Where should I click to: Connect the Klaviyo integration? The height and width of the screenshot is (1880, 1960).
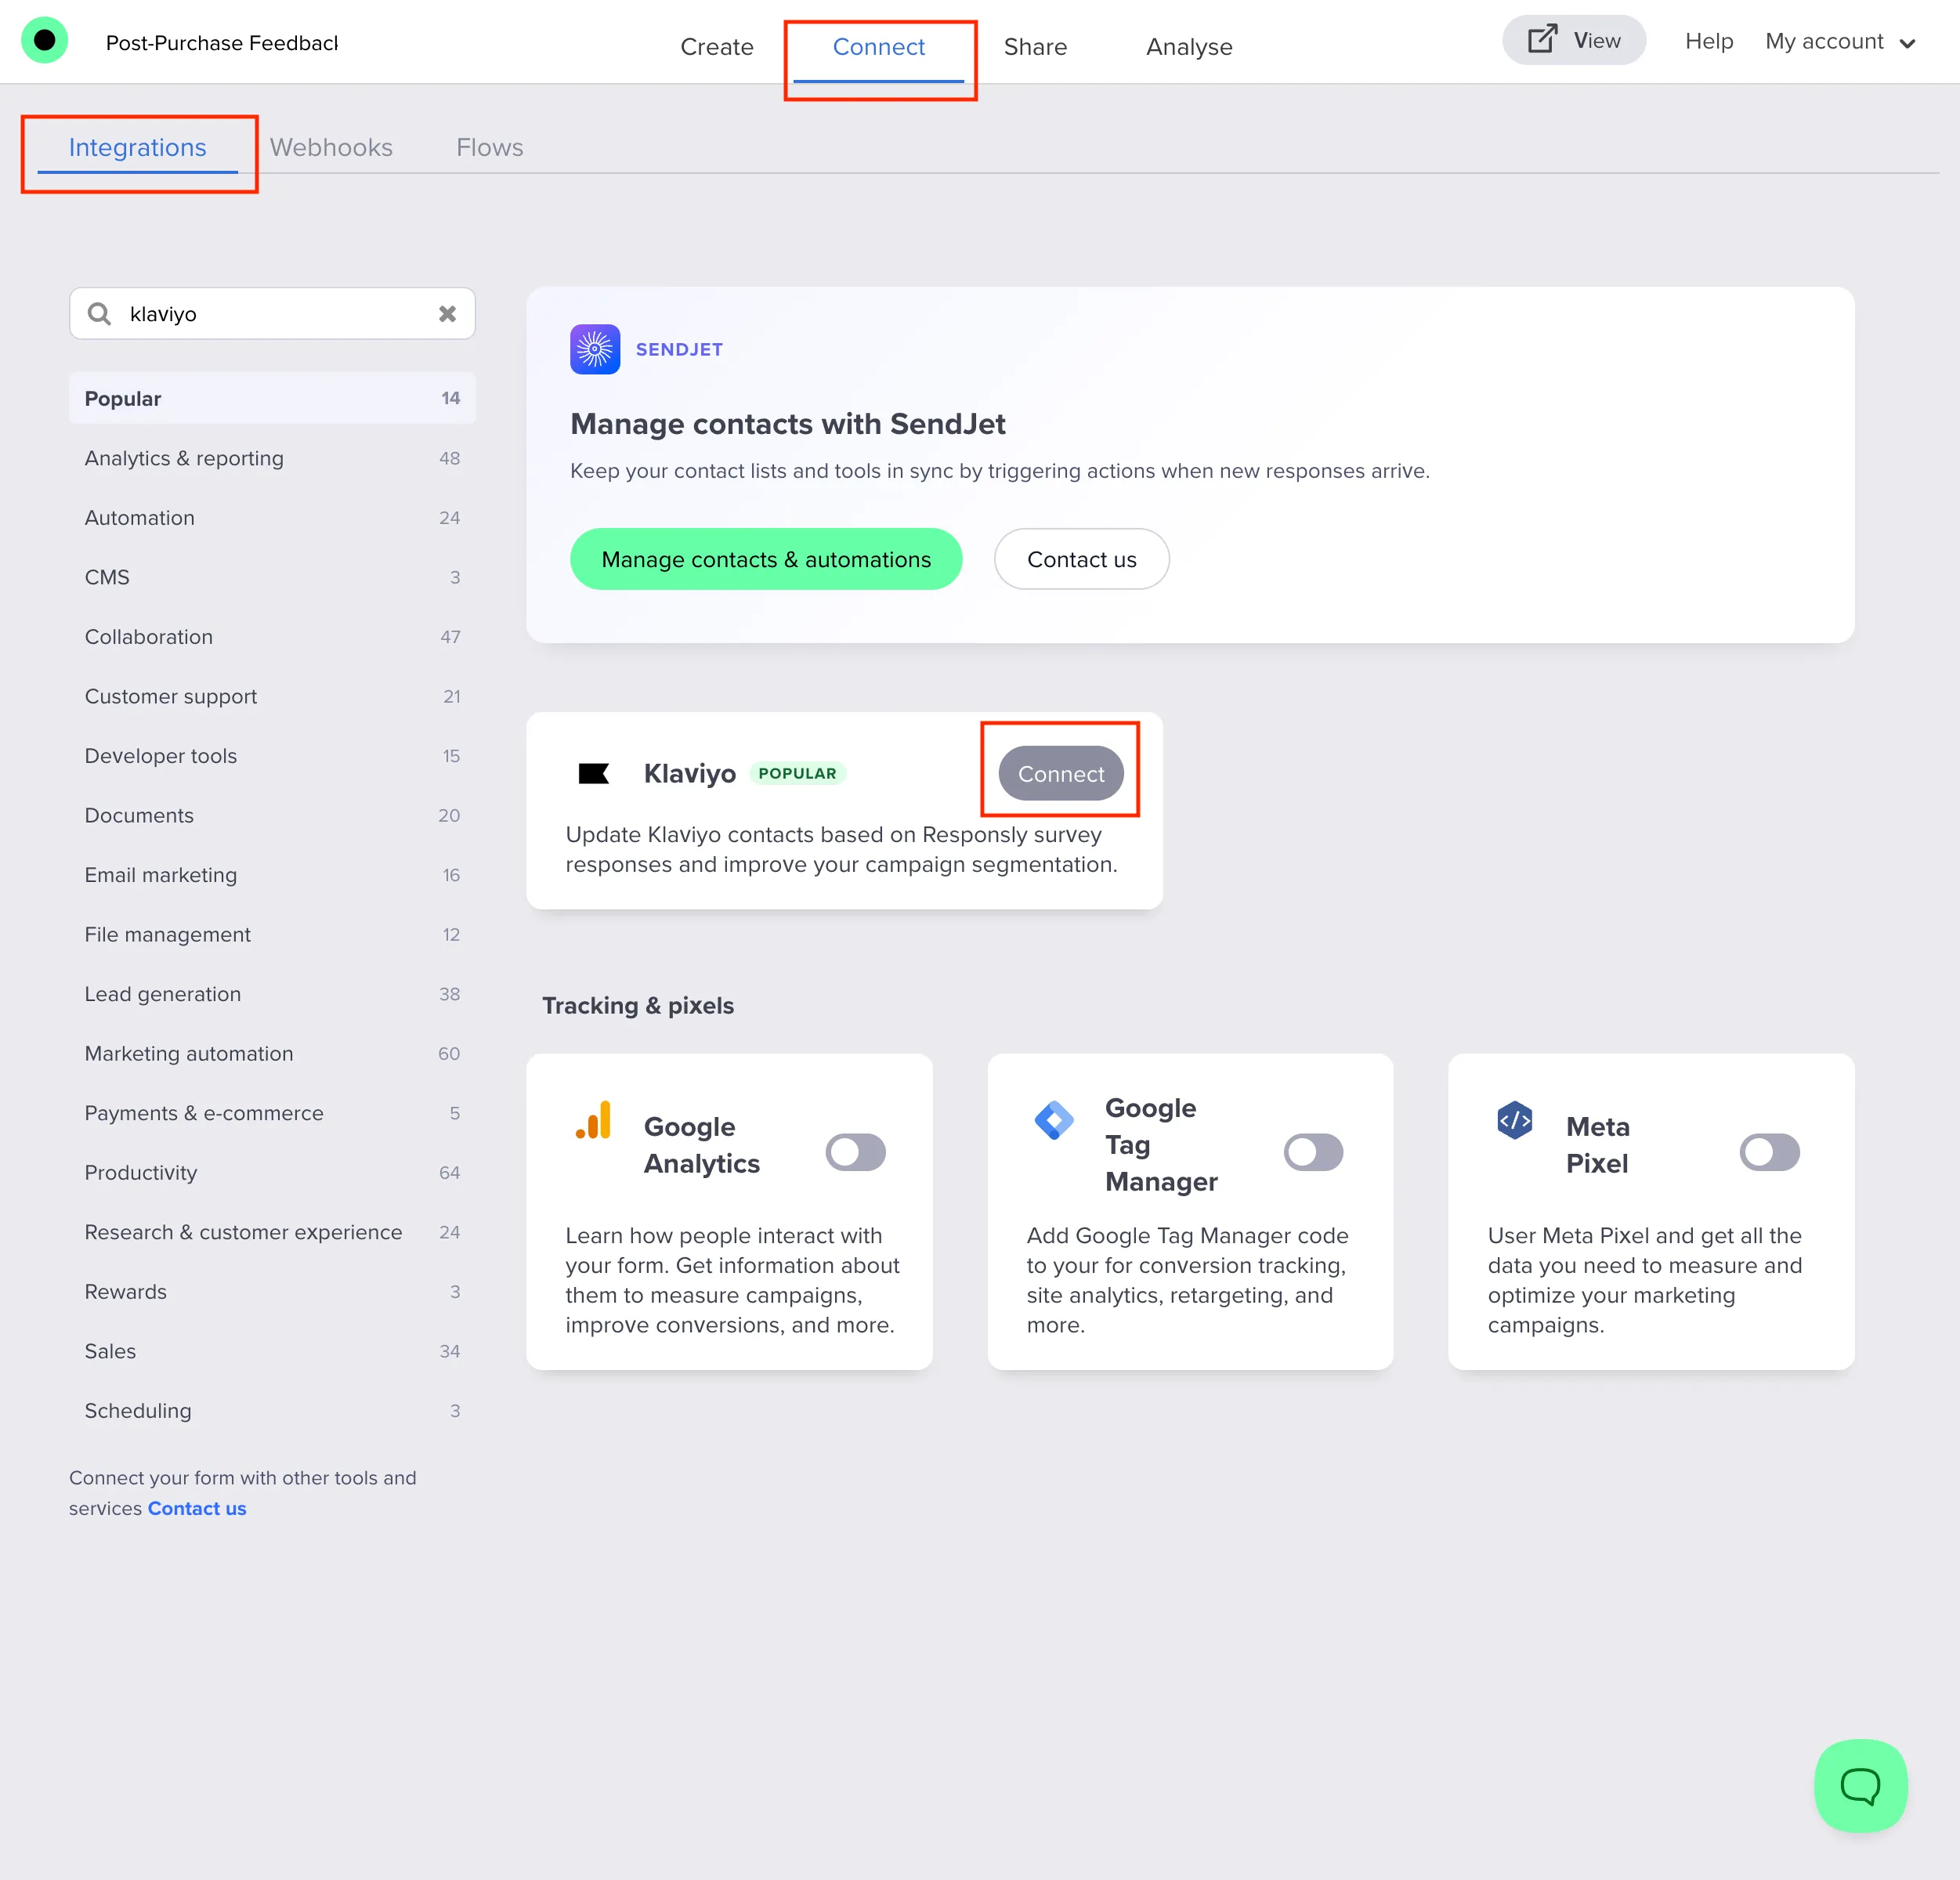pos(1061,773)
